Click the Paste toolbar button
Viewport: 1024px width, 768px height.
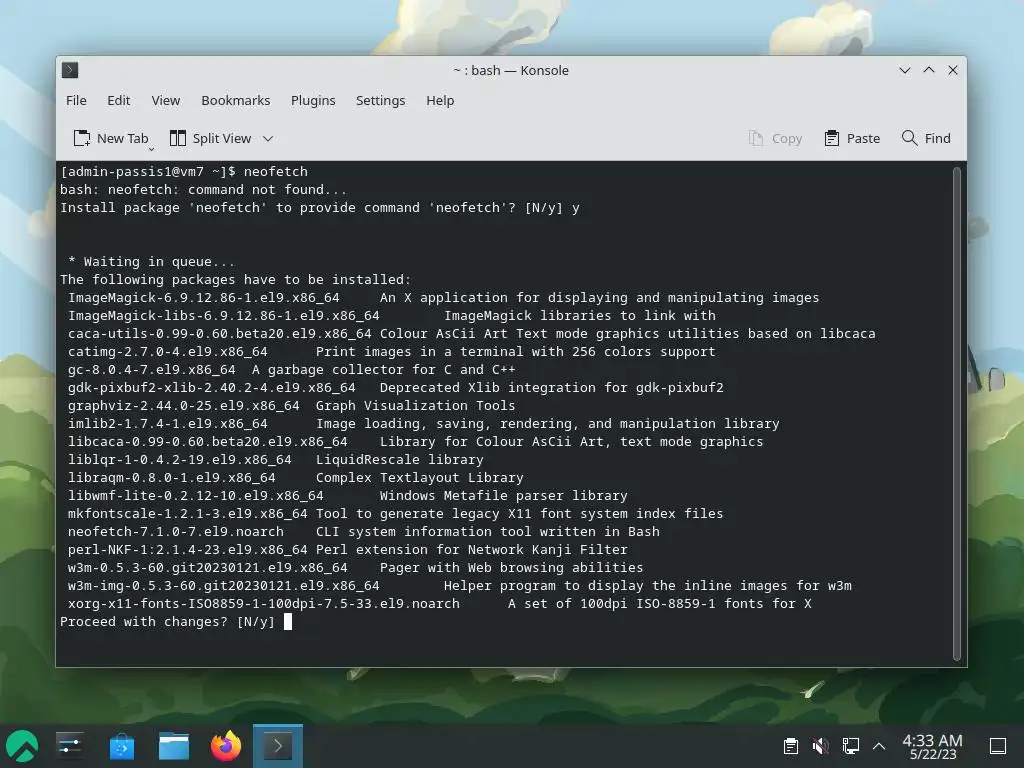852,138
